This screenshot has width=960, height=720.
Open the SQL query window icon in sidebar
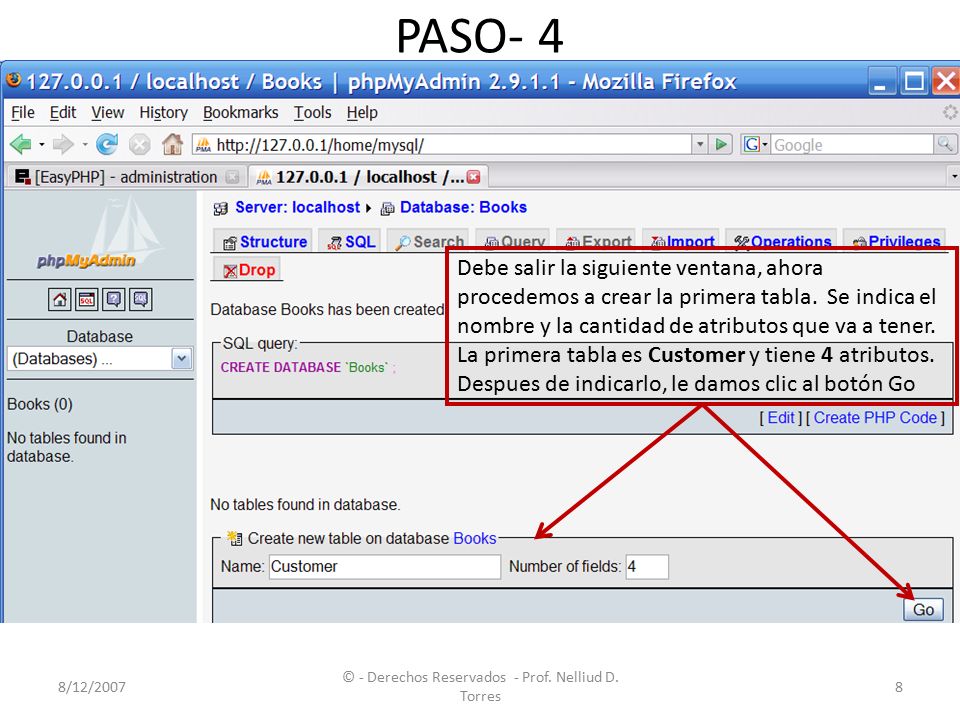pos(86,299)
